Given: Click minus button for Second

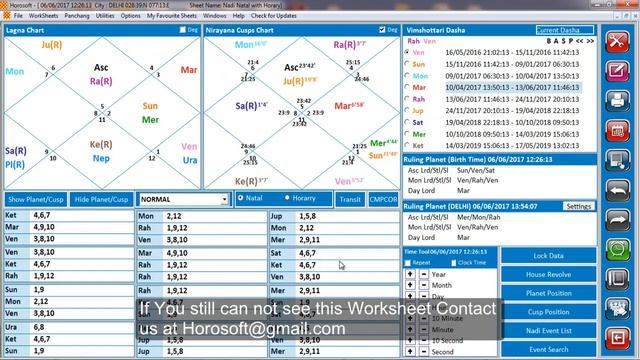Looking at the screenshot, I should [x=424, y=351].
